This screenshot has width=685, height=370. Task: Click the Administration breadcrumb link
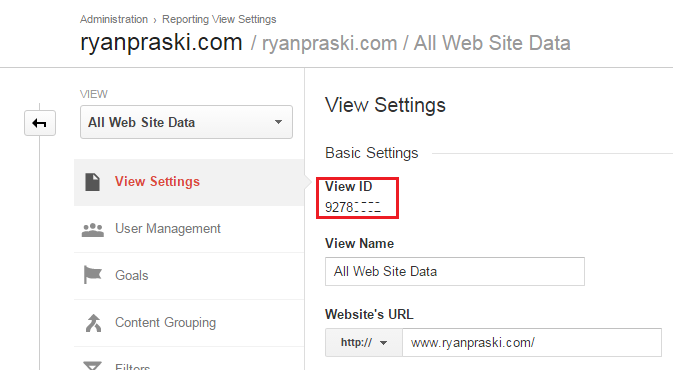(114, 19)
